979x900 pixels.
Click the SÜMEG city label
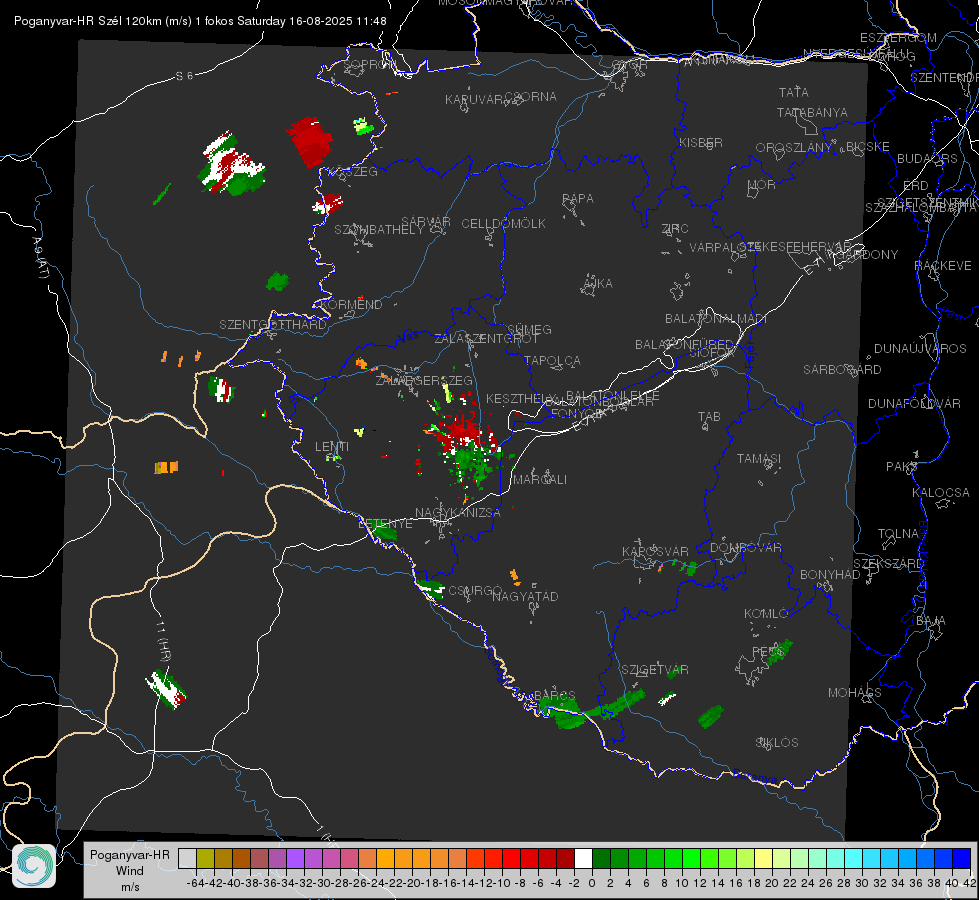(529, 329)
